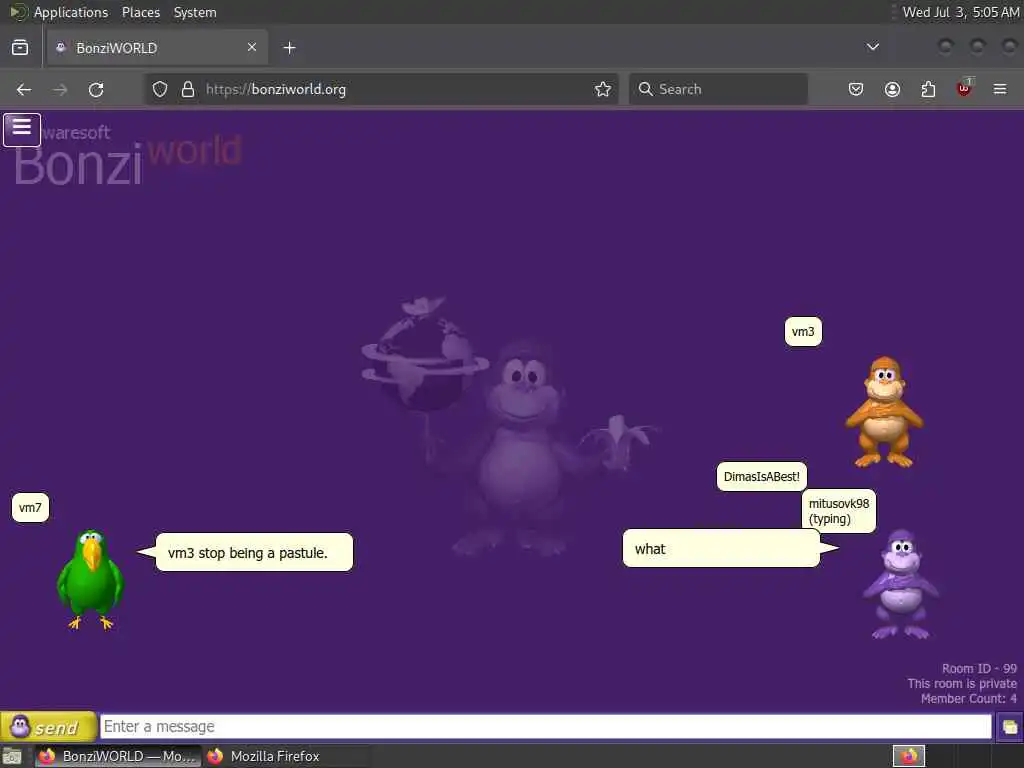Screen dimensions: 1024x768
Task: Click the green parrot character vm7
Action: [x=90, y=579]
